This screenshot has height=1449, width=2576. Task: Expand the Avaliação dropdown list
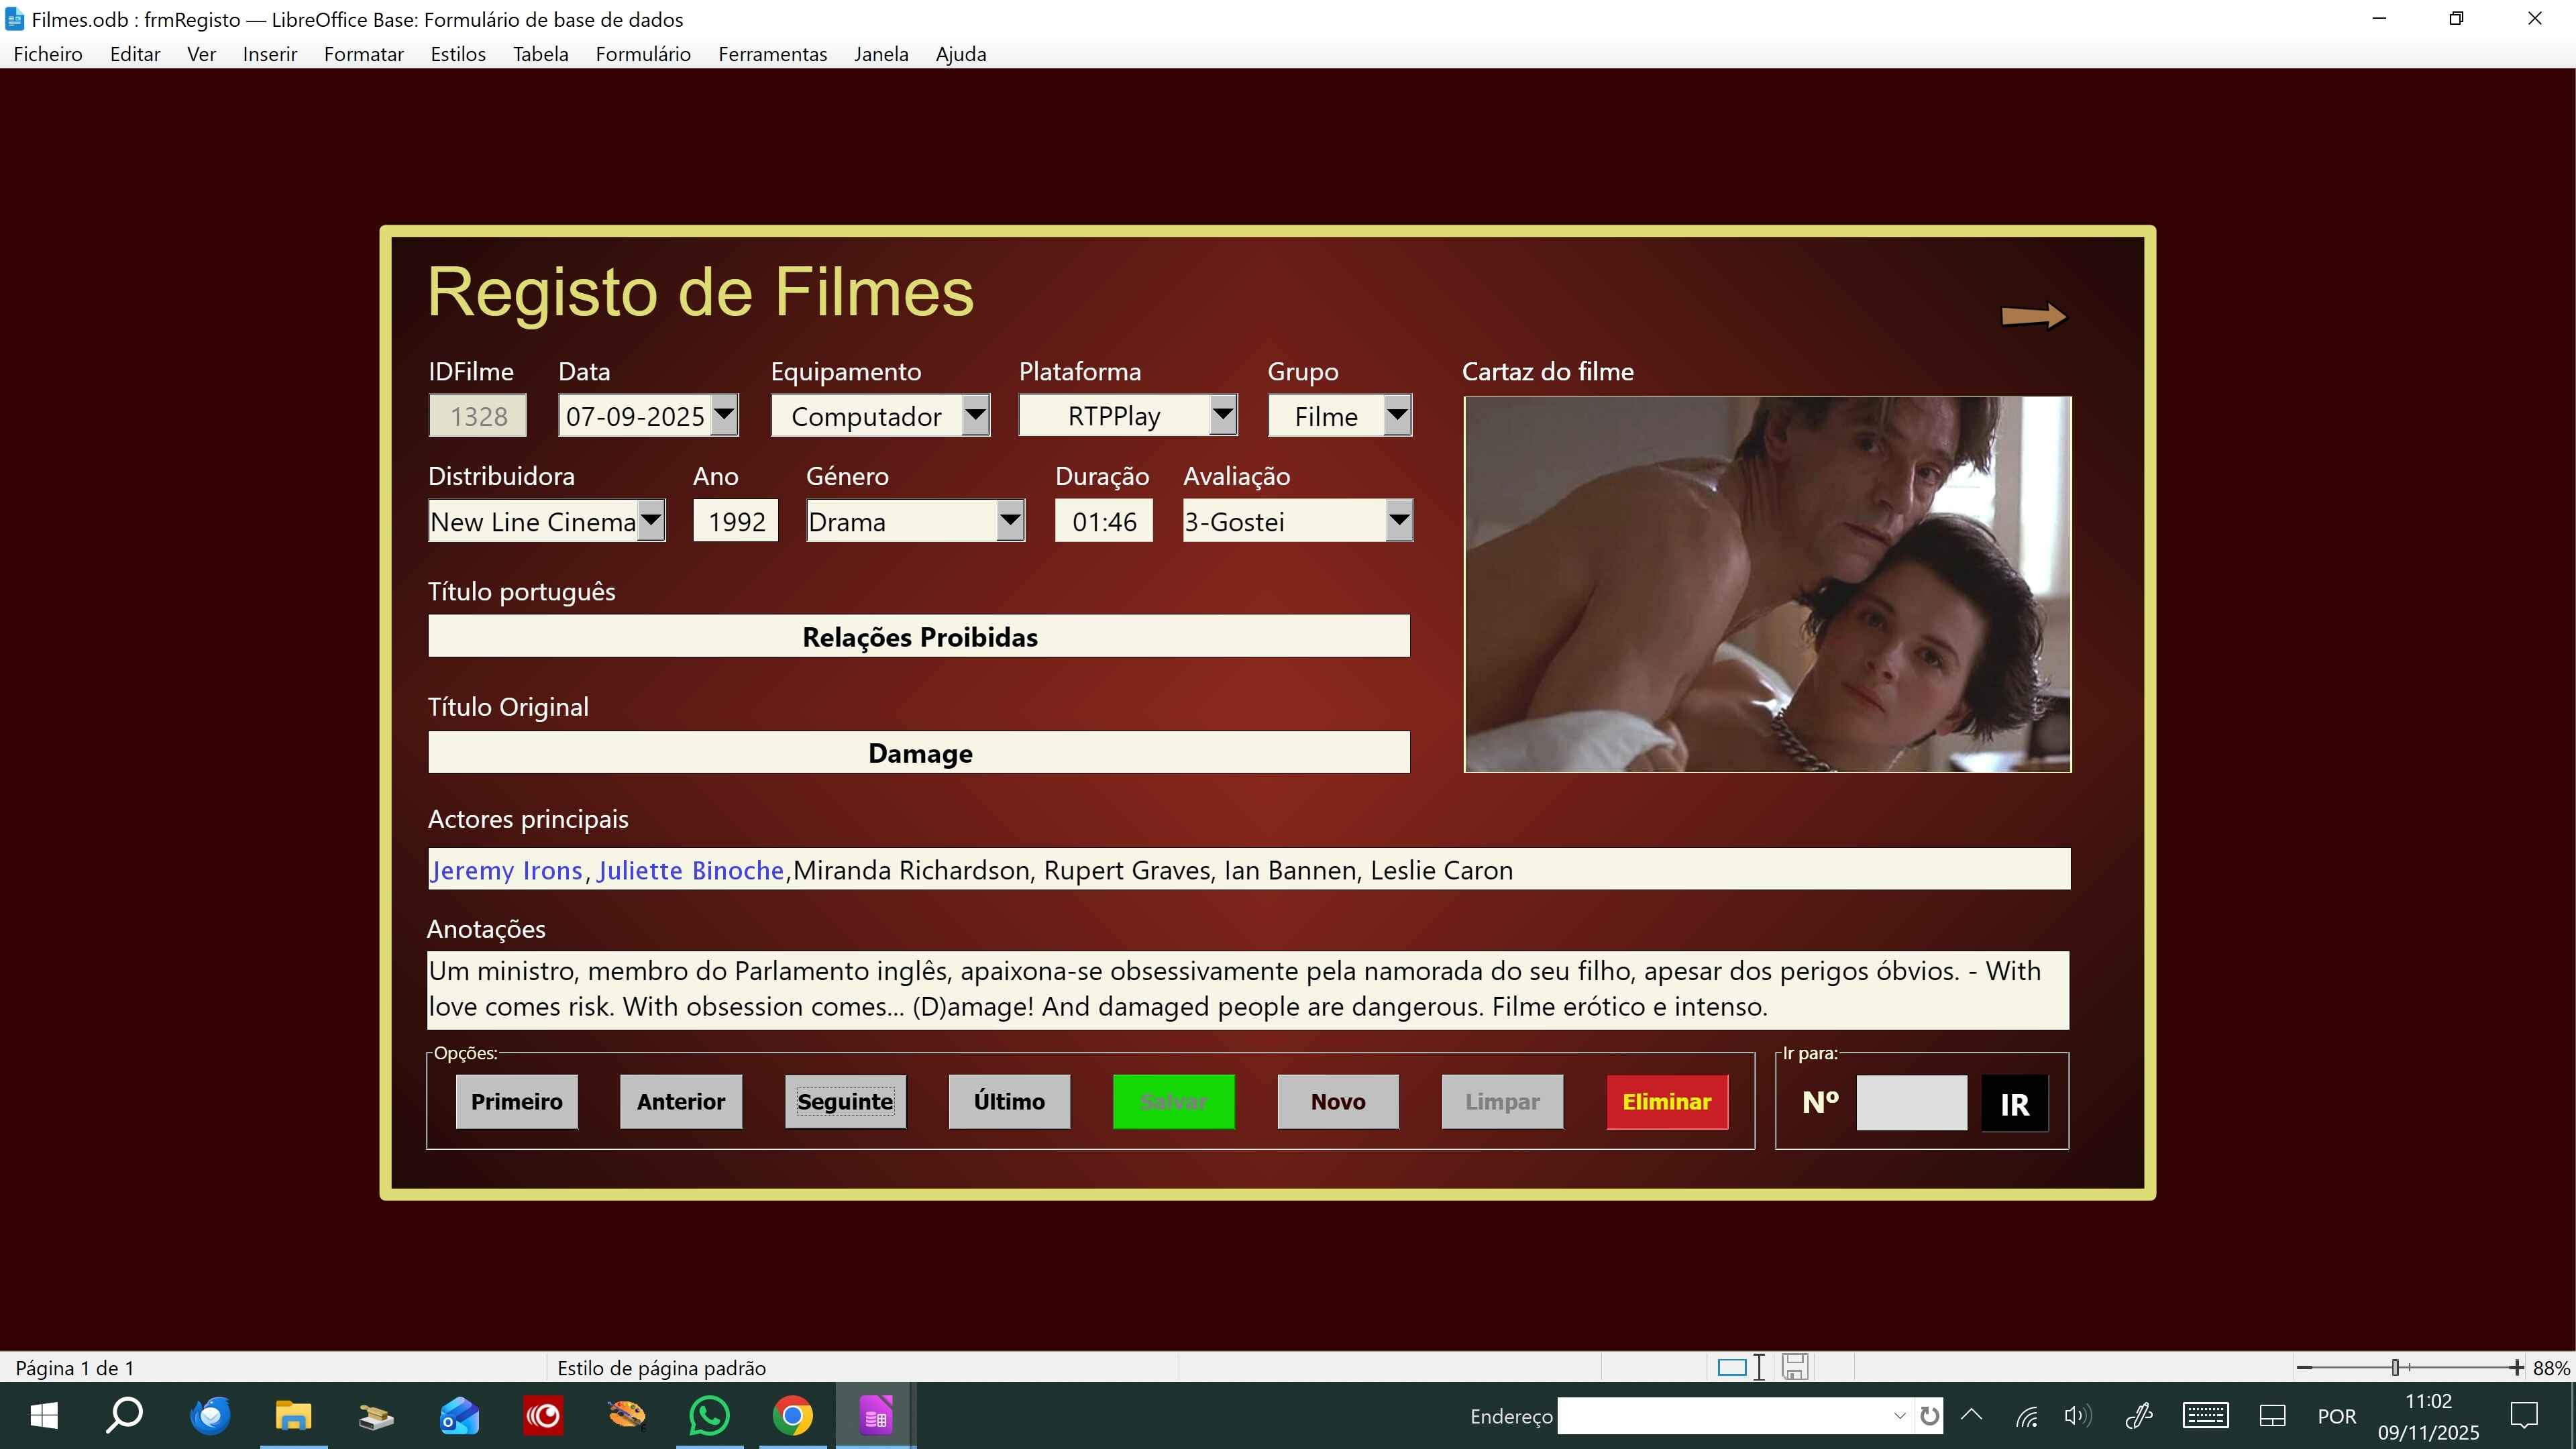1399,520
